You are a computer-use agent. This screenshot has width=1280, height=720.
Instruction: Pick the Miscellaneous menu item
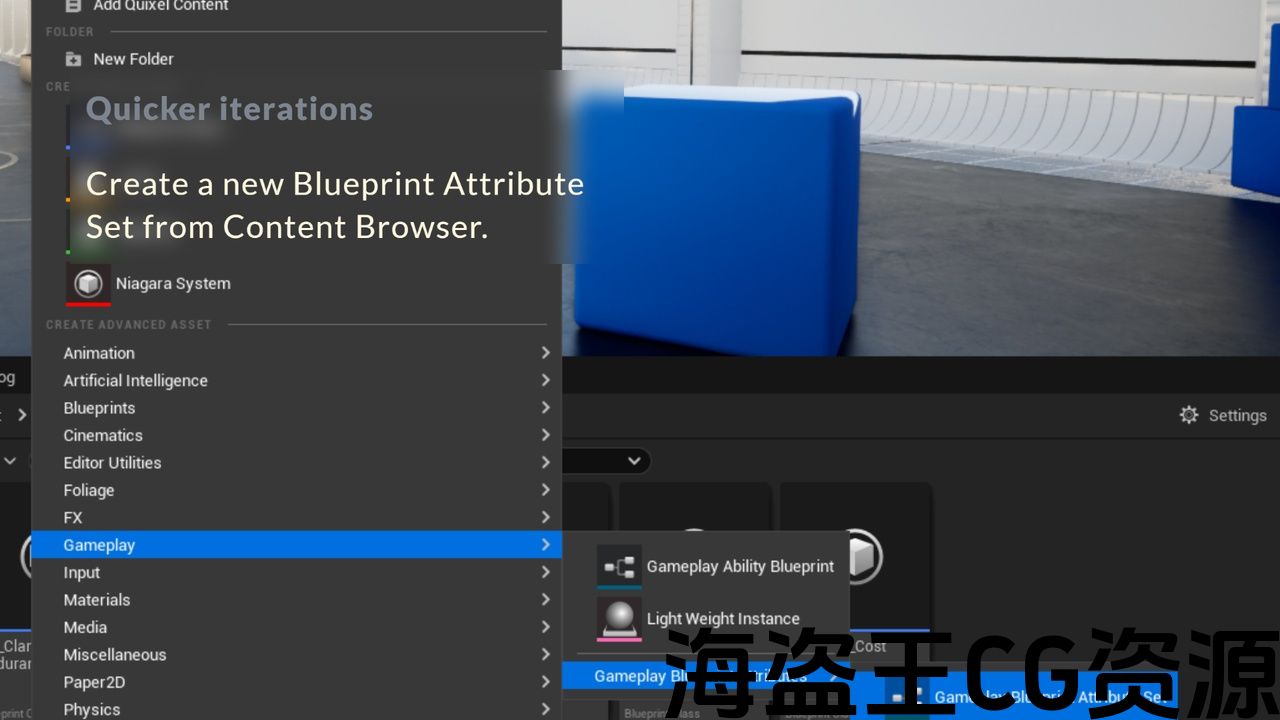115,655
